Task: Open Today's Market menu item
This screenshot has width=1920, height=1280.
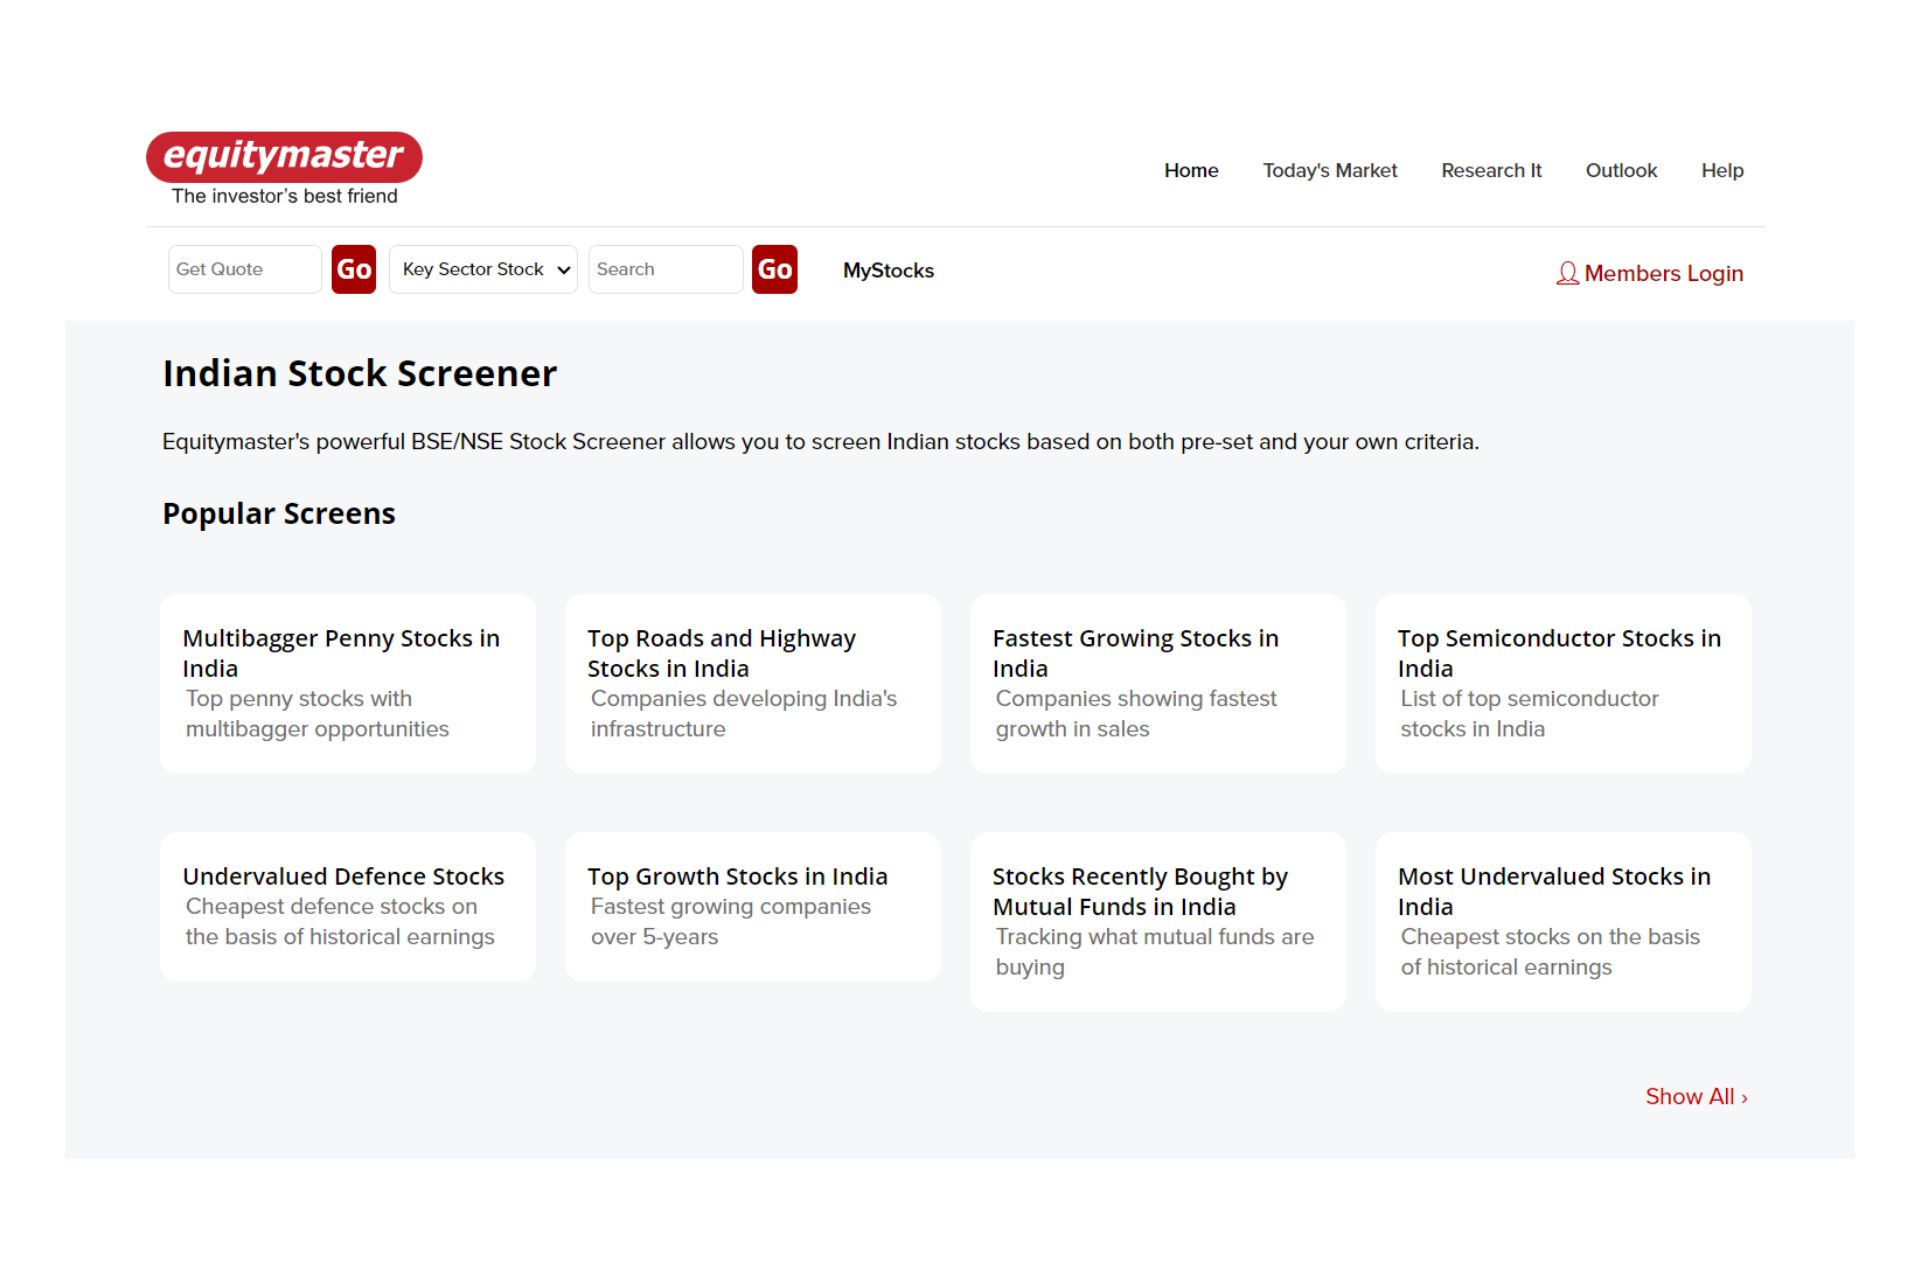Action: (1329, 170)
